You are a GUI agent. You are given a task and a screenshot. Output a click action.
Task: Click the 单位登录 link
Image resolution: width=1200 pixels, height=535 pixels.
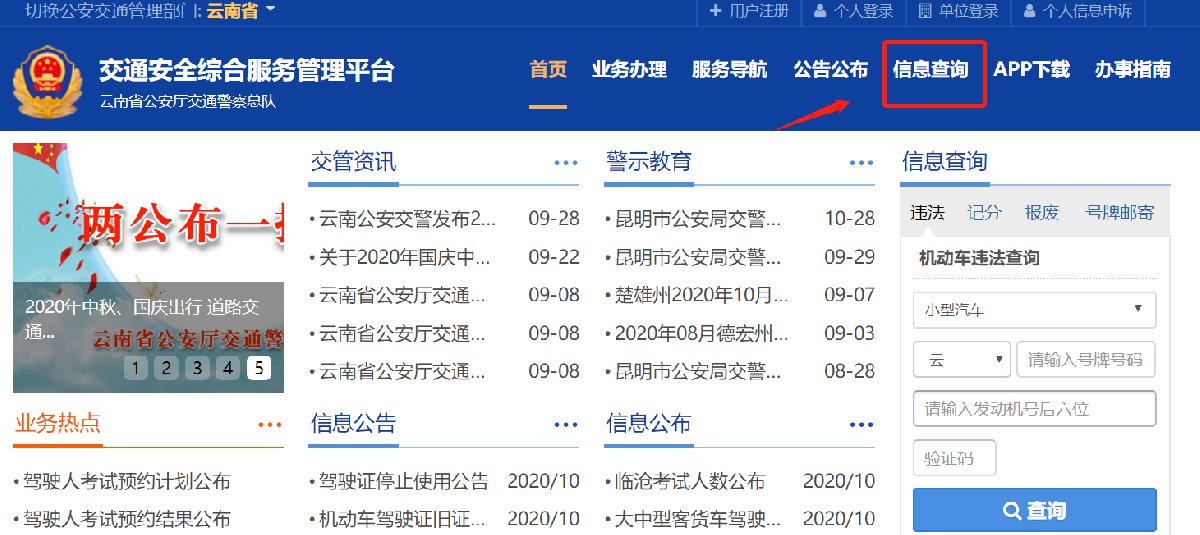coord(969,11)
